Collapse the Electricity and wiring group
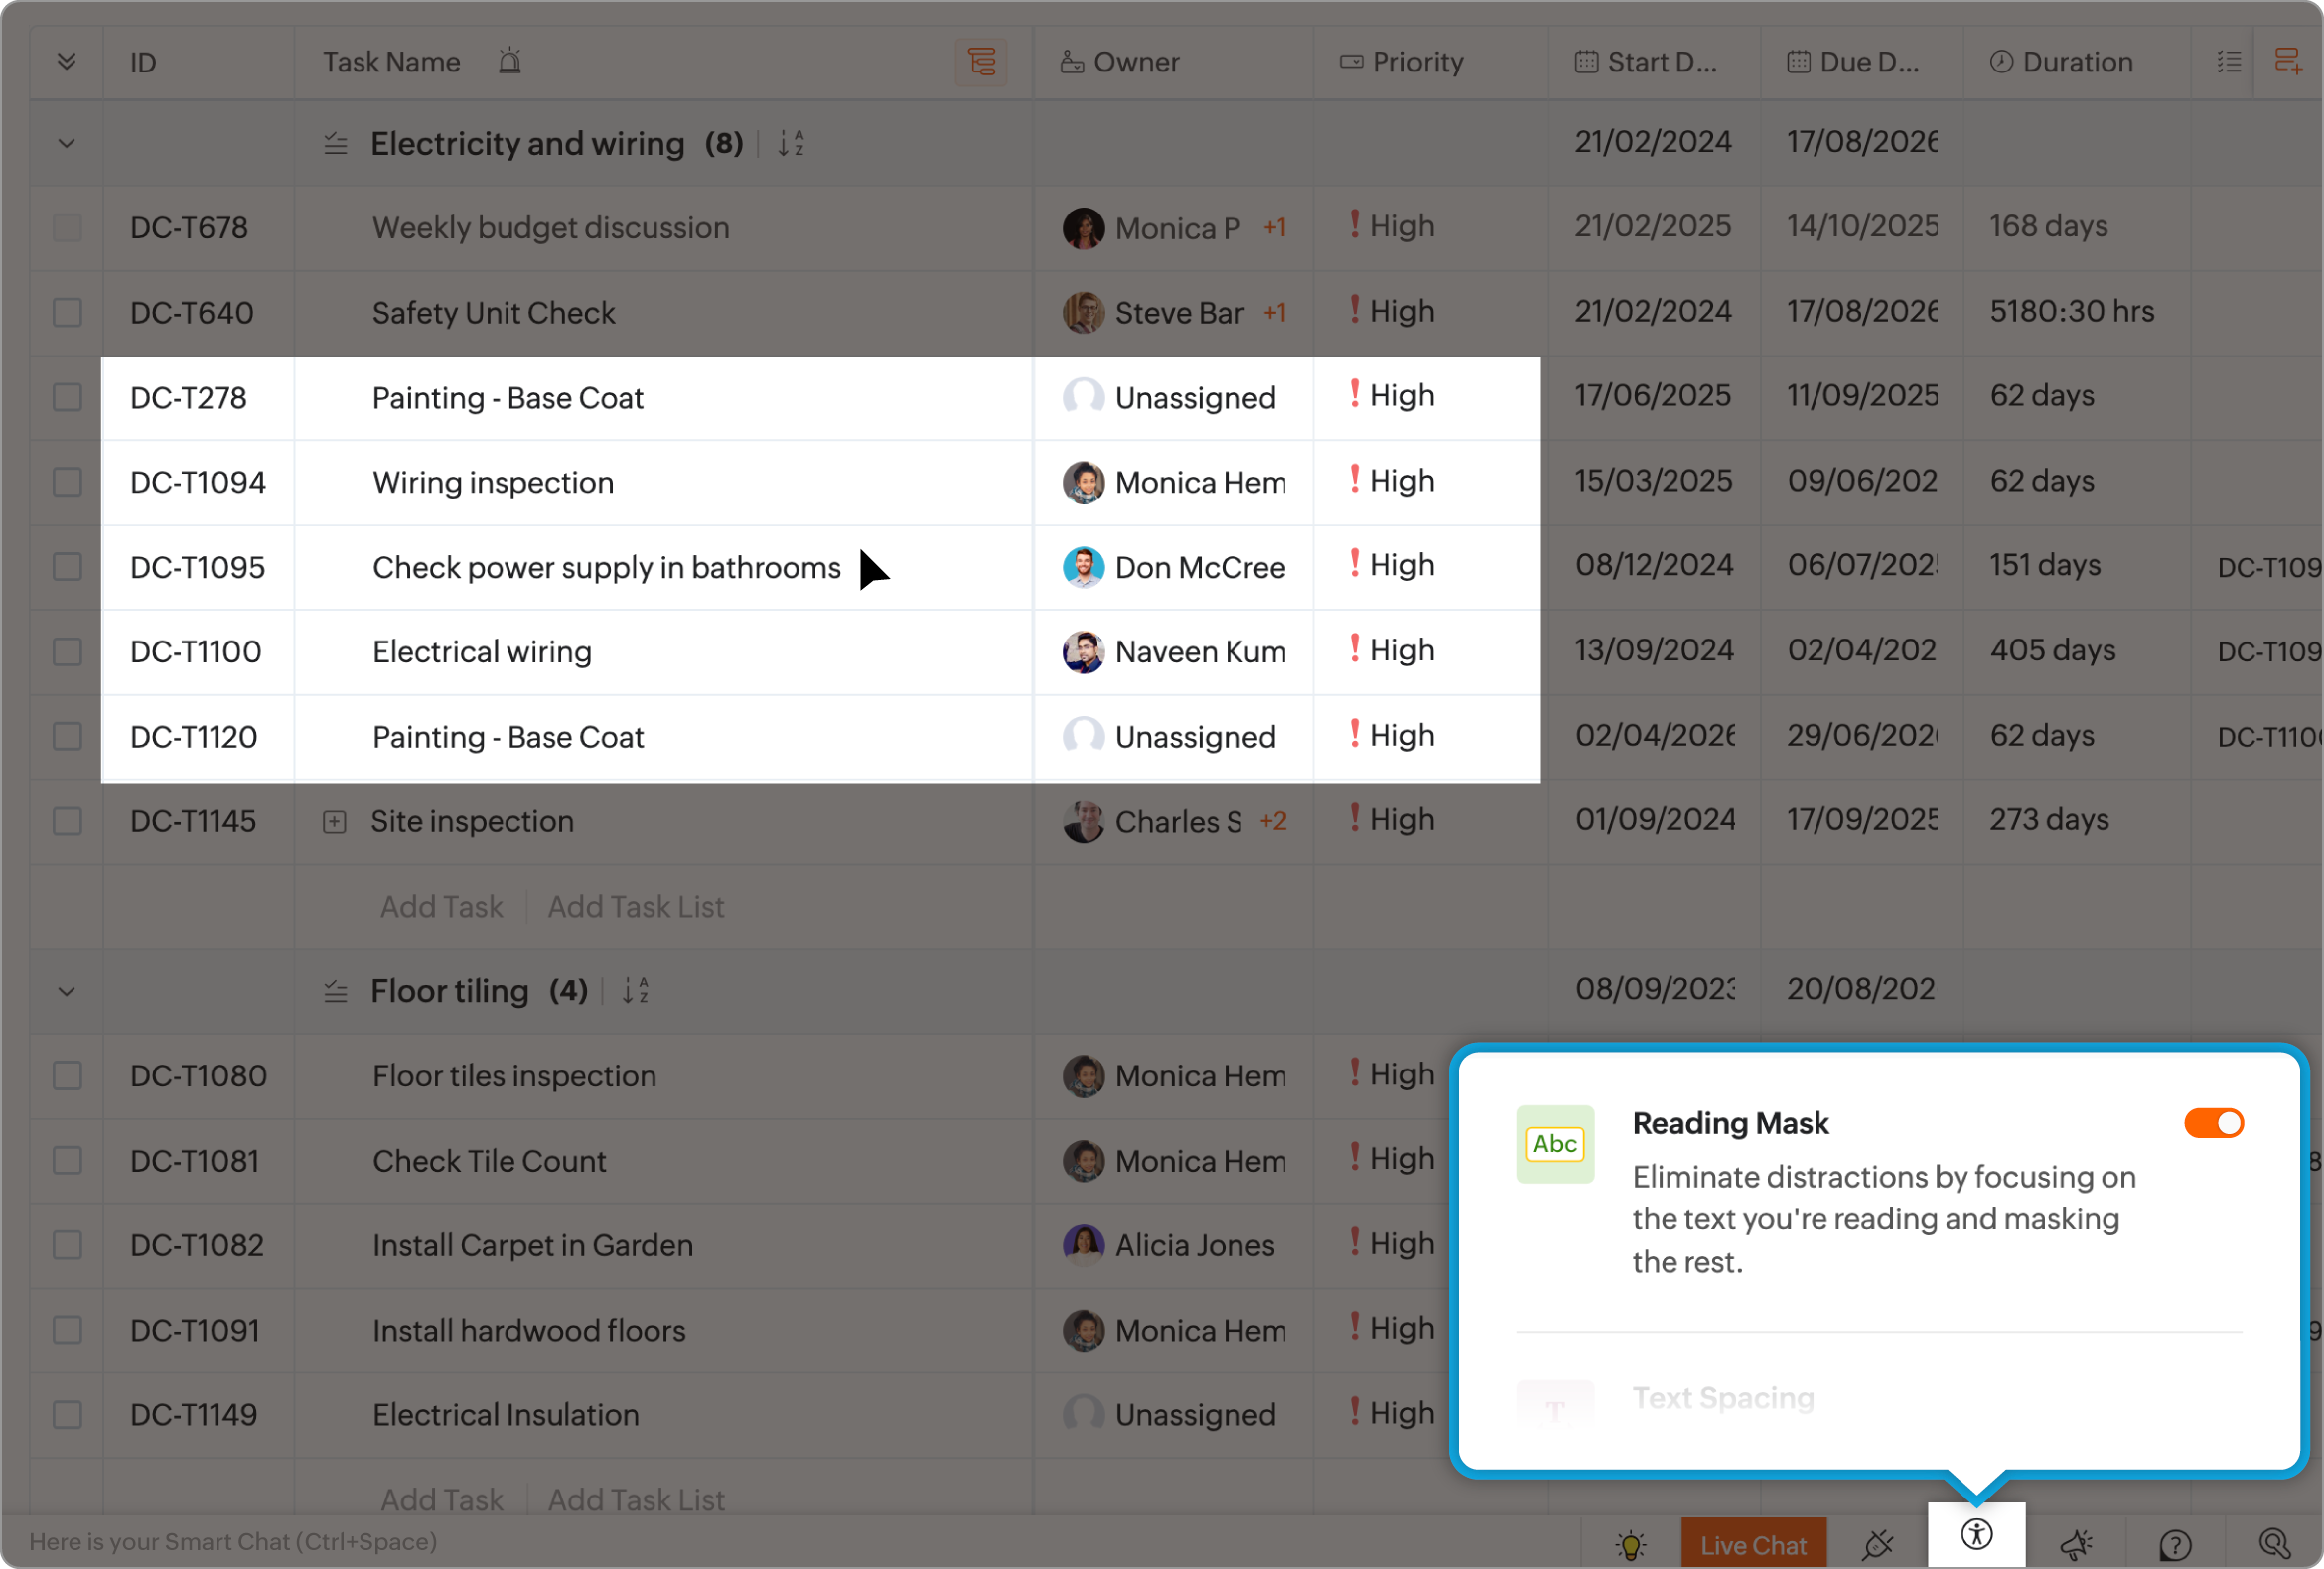The width and height of the screenshot is (2324, 1569). tap(67, 144)
